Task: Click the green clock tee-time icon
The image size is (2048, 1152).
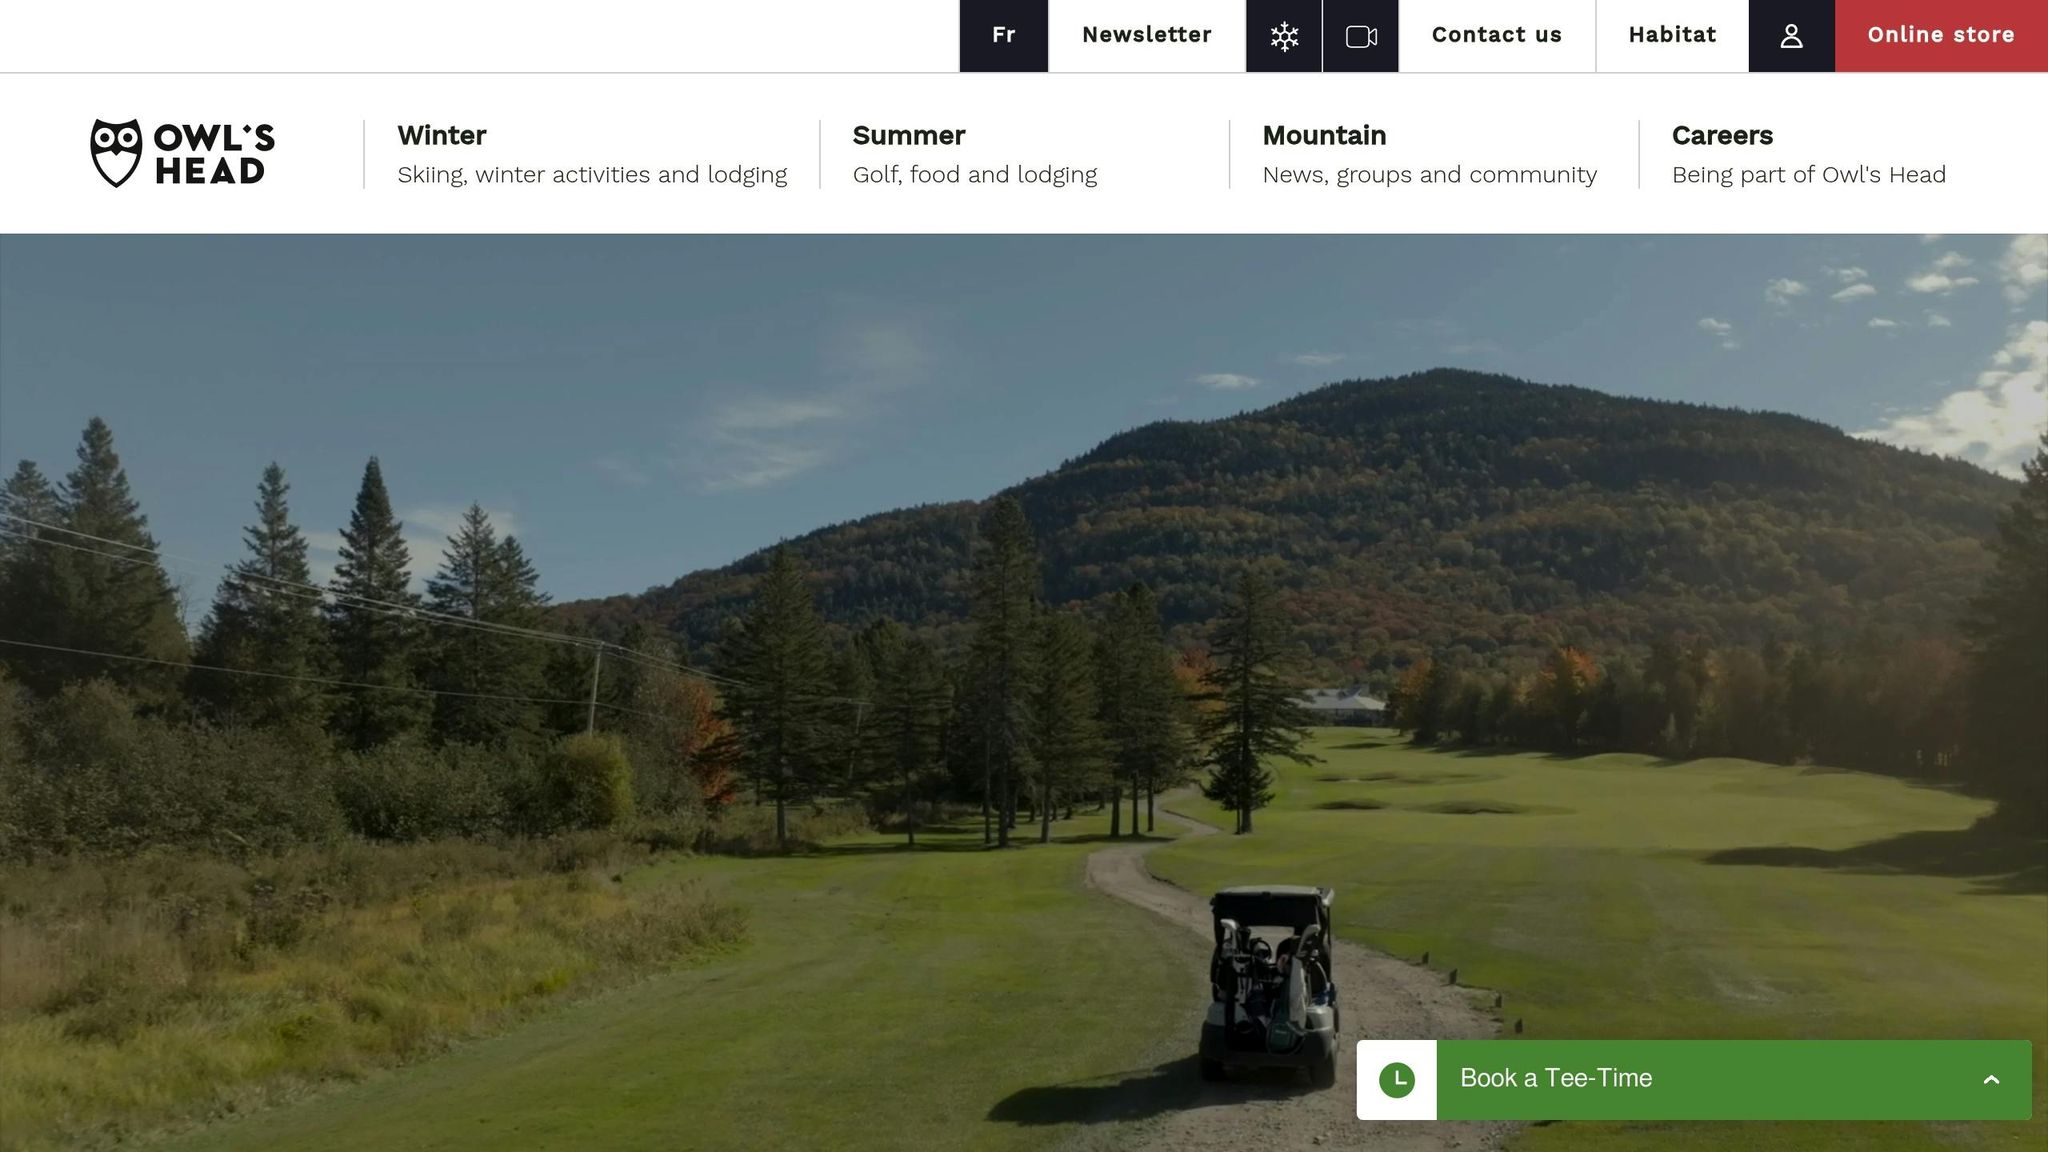Action: coord(1397,1080)
